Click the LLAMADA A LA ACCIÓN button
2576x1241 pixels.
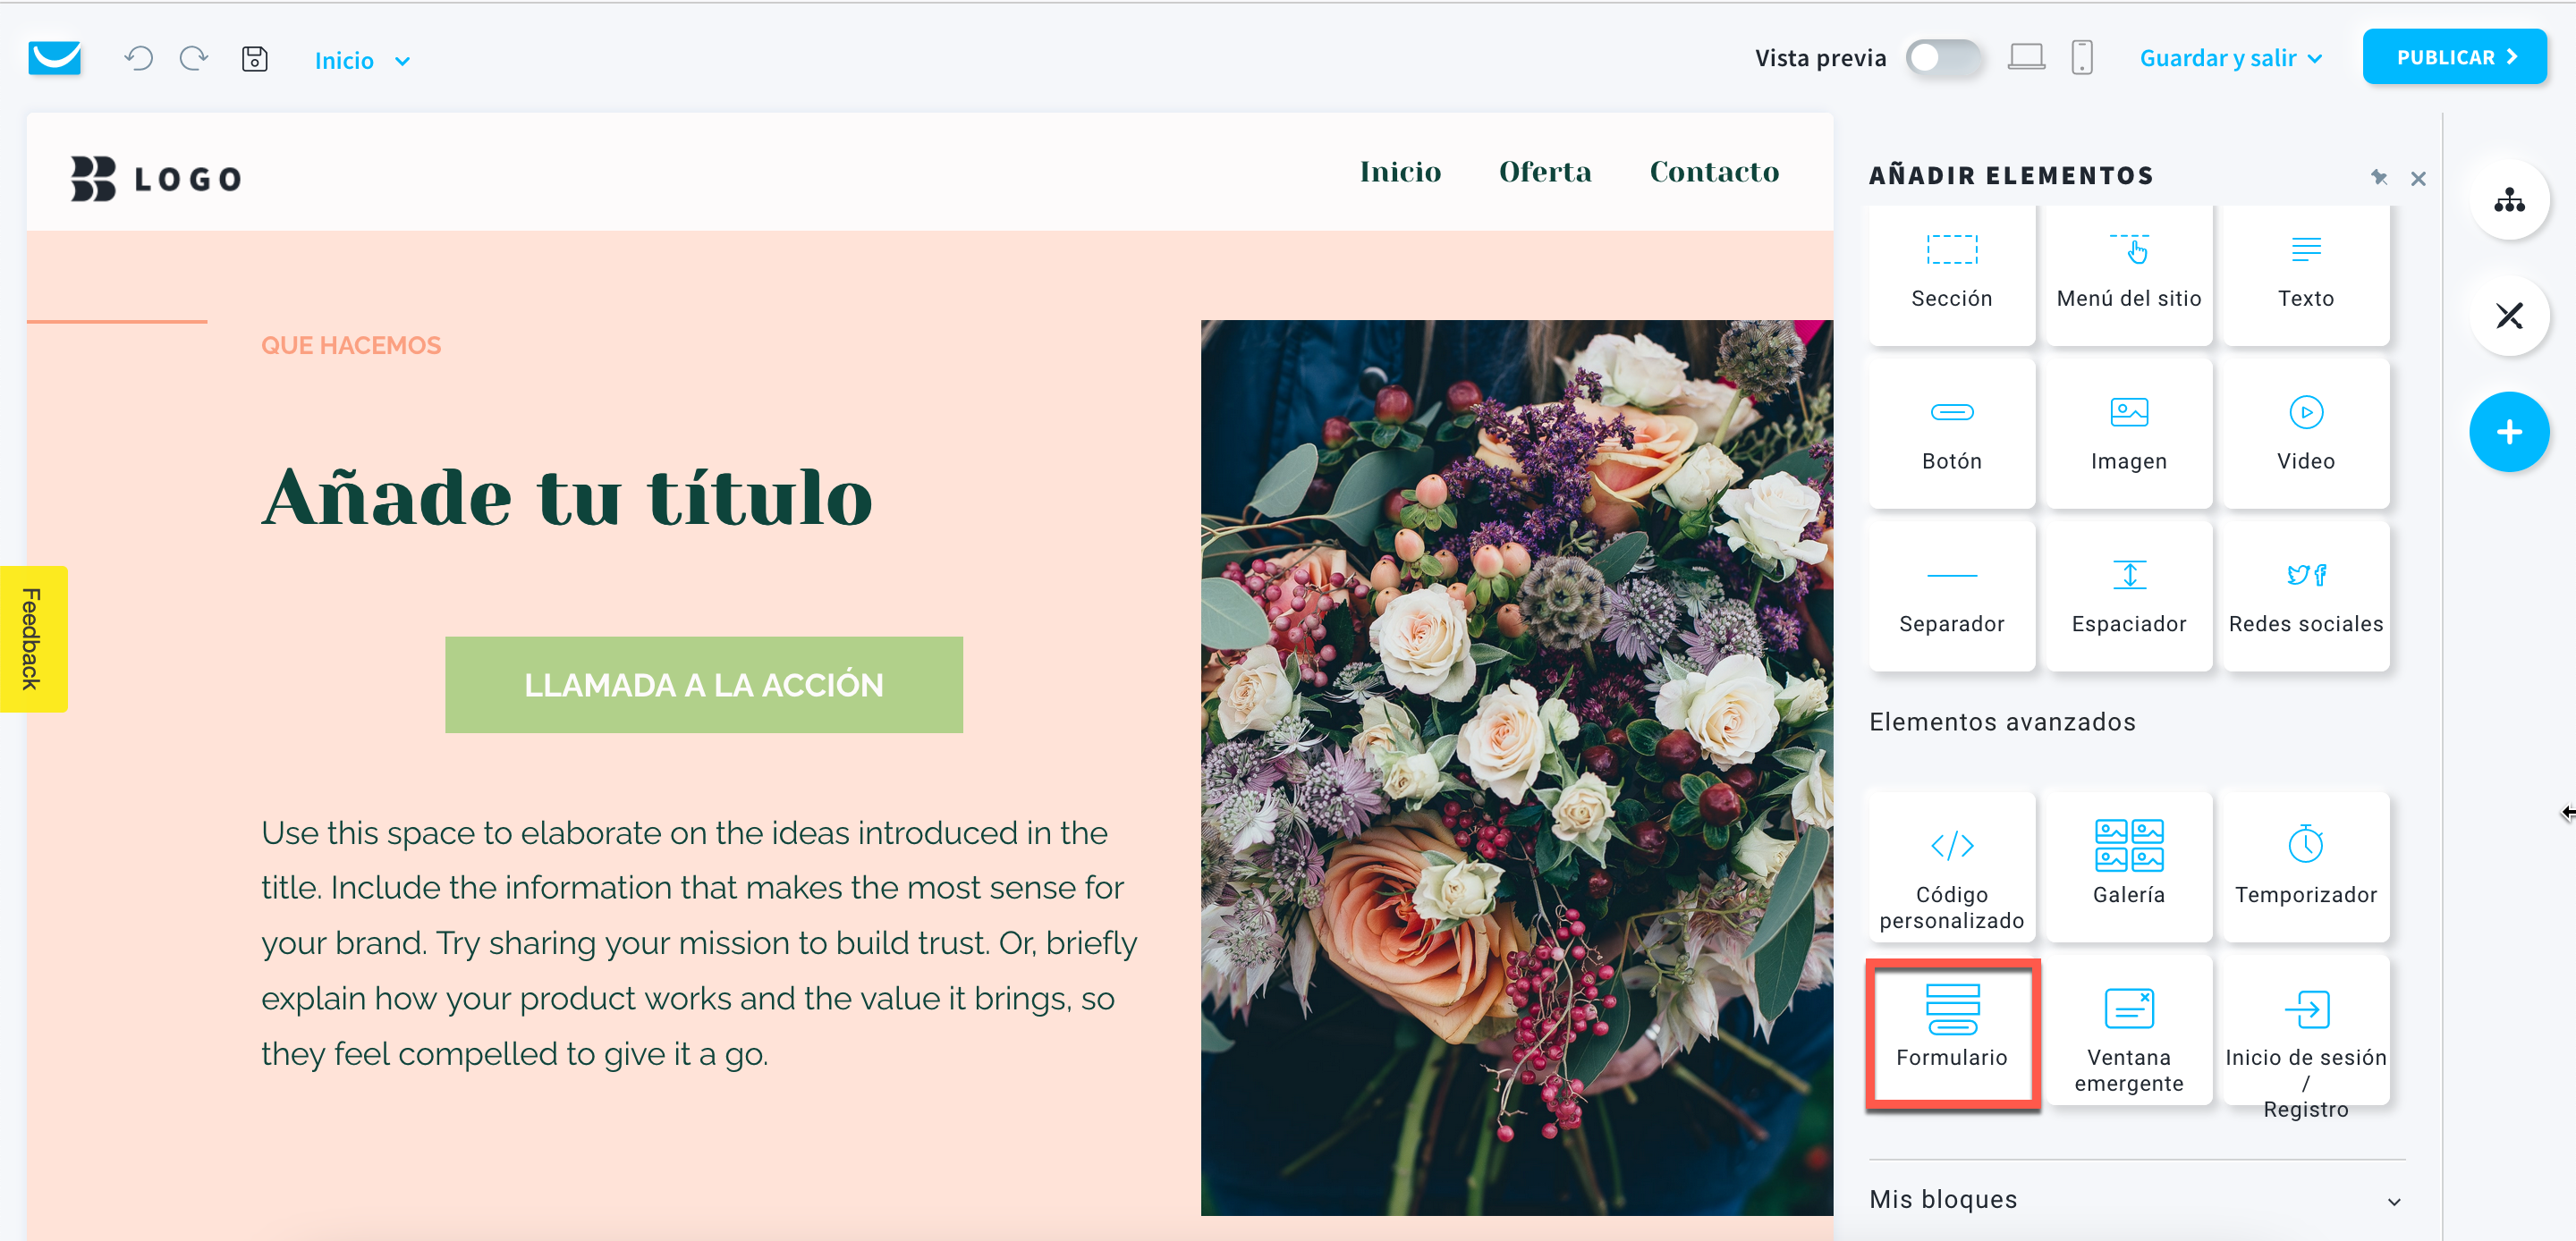point(704,685)
